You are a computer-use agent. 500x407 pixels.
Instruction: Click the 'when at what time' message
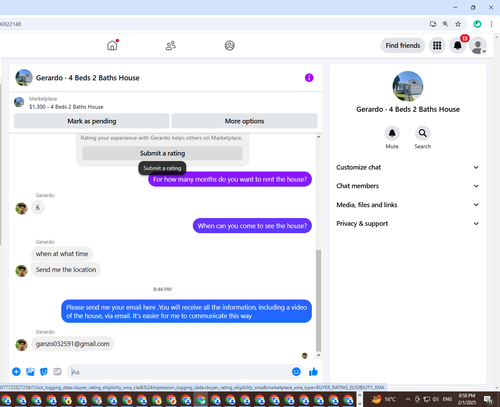(62, 254)
